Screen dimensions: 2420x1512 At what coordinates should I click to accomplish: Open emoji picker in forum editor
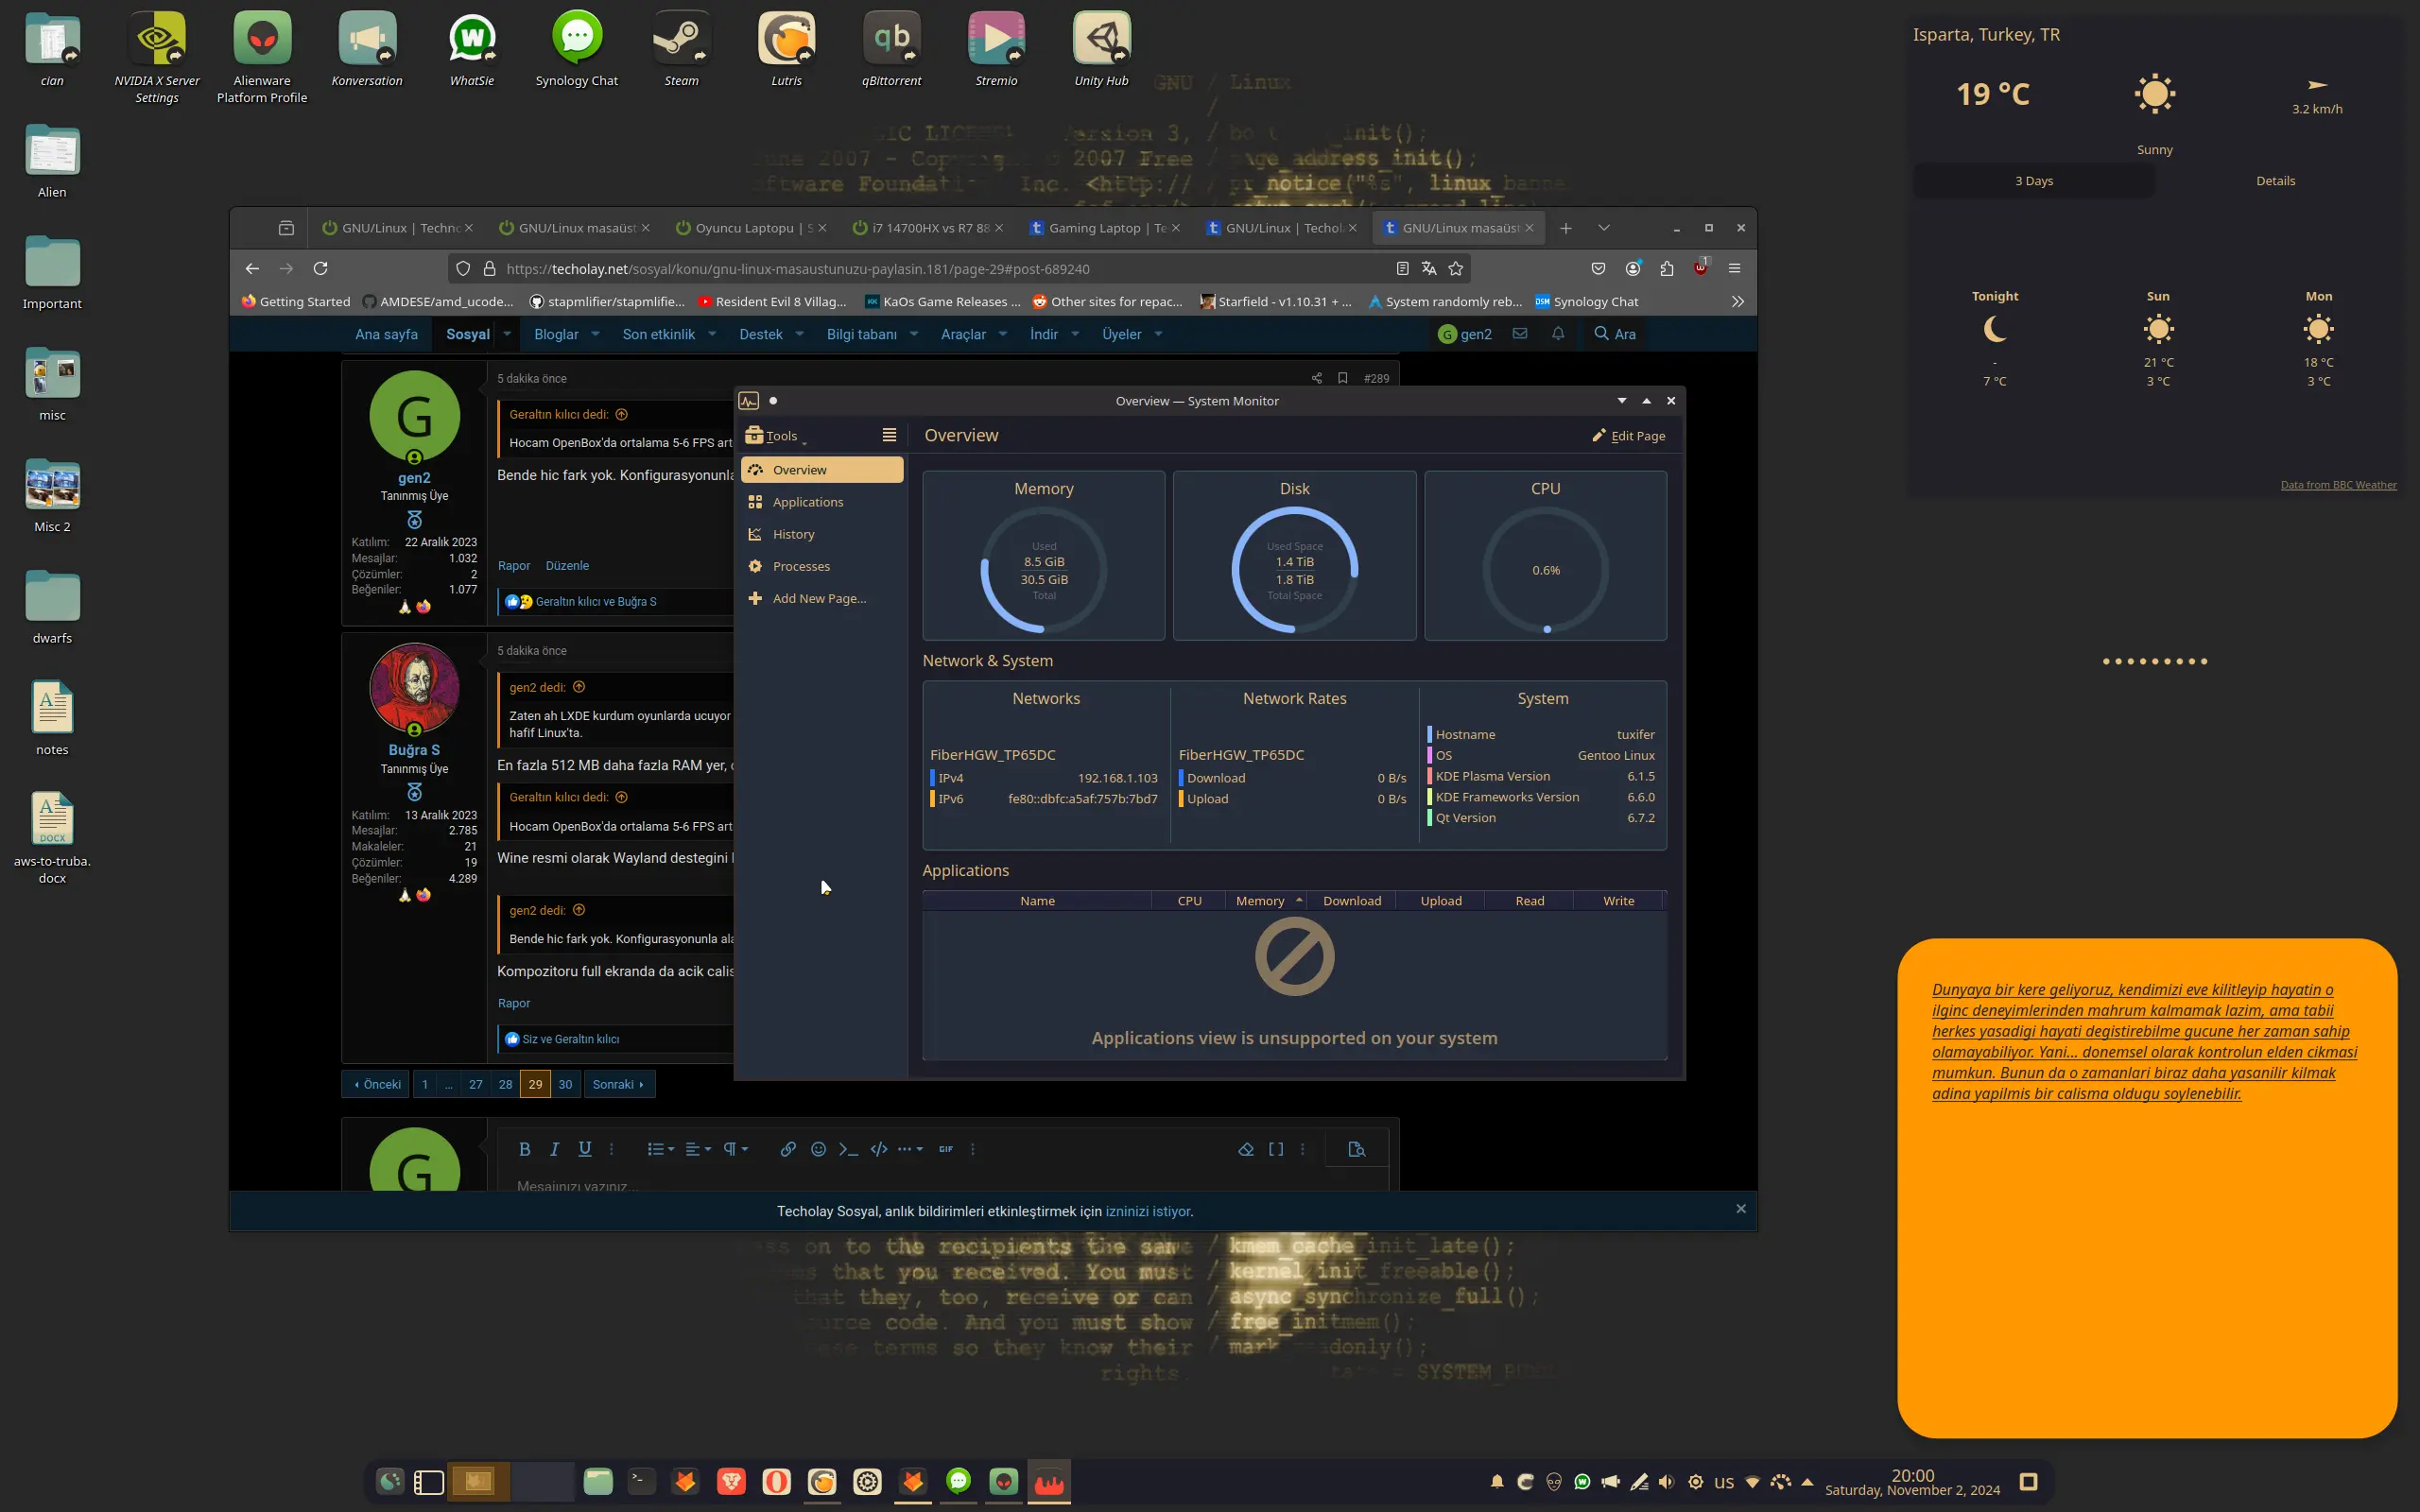click(x=818, y=1149)
